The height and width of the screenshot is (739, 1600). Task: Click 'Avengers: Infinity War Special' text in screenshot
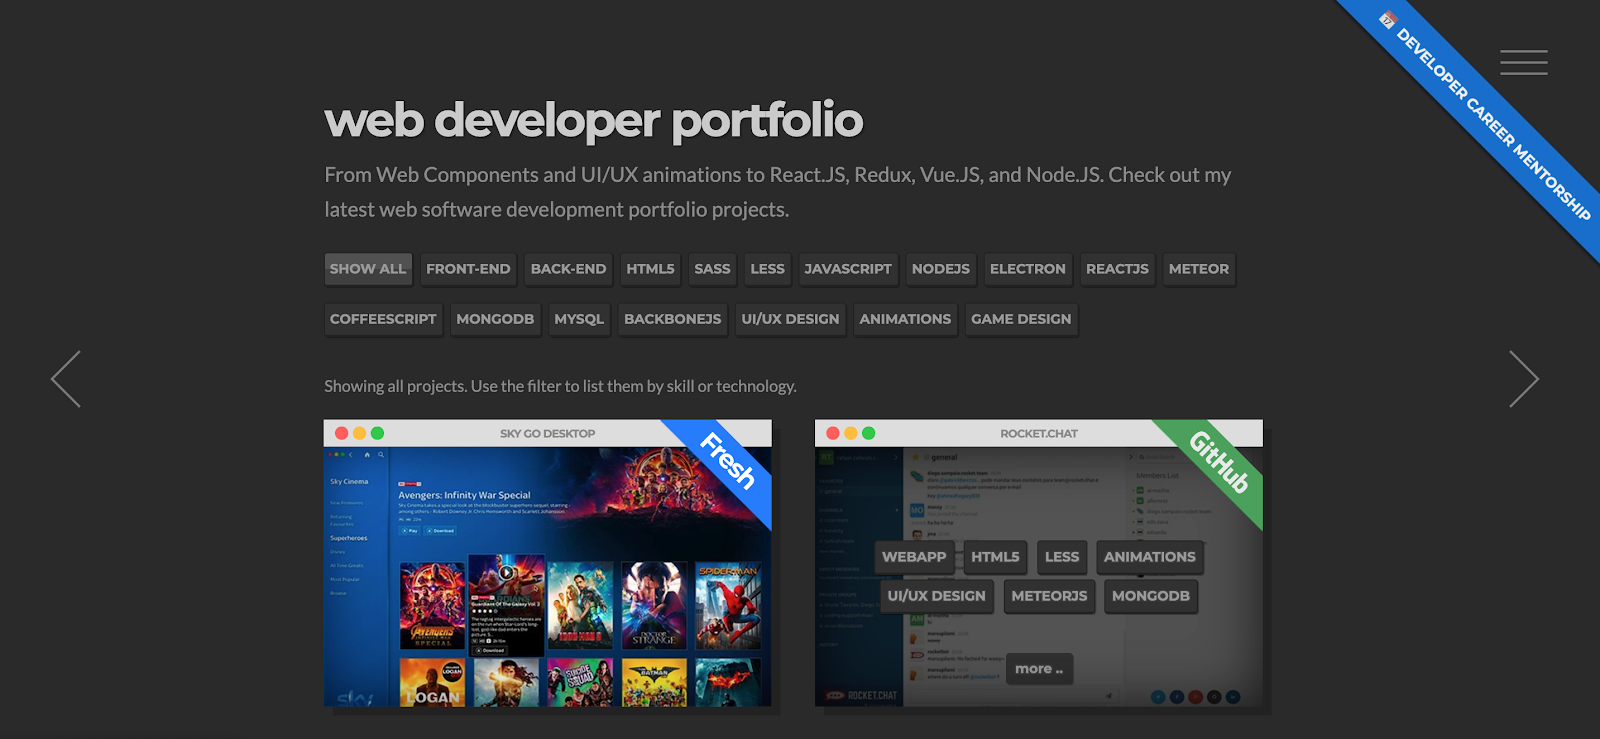(x=464, y=495)
